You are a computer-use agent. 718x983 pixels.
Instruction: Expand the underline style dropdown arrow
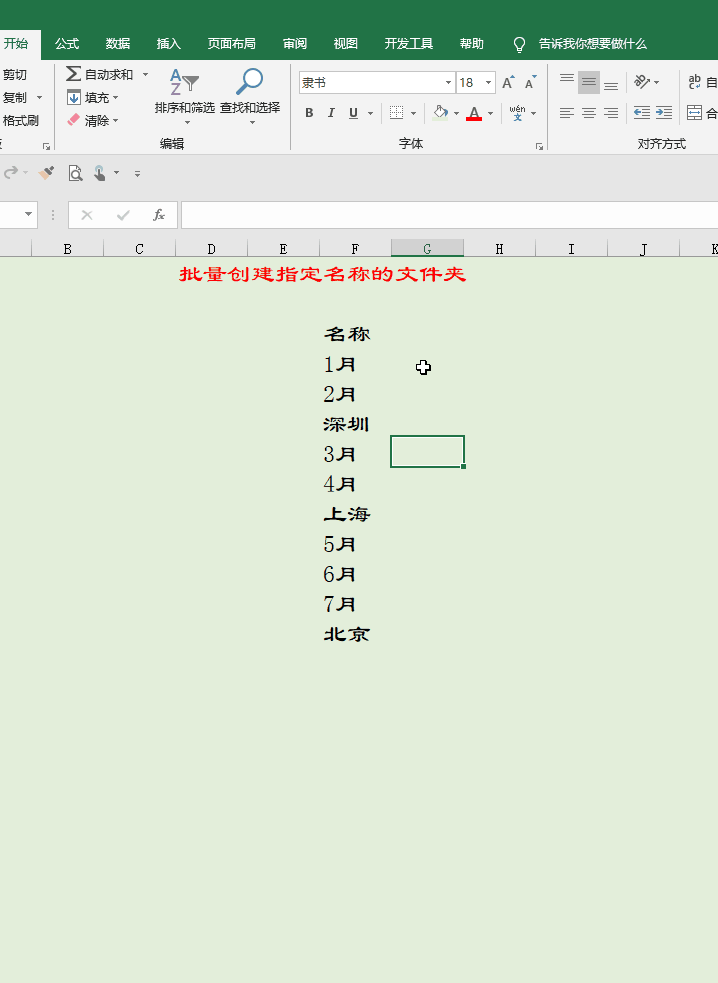(x=371, y=113)
